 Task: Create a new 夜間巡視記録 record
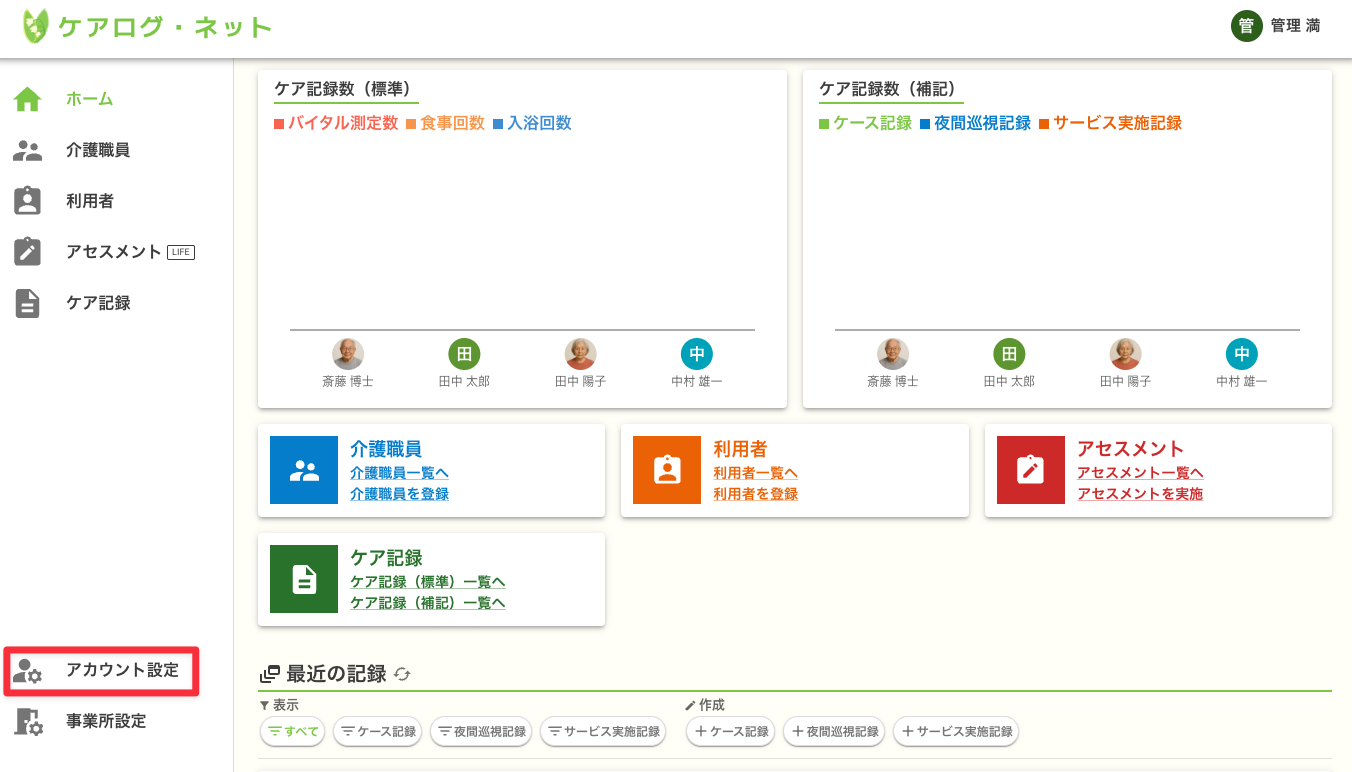pyautogui.click(x=834, y=732)
